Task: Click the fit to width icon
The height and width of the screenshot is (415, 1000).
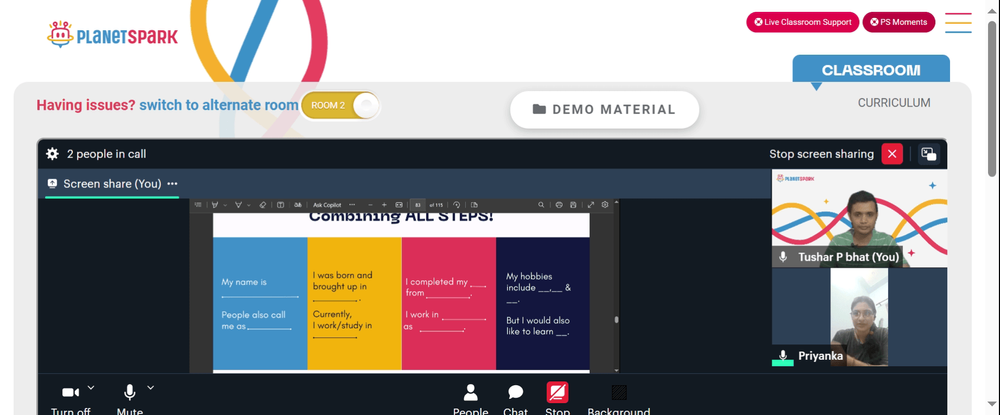Action: pyautogui.click(x=399, y=205)
